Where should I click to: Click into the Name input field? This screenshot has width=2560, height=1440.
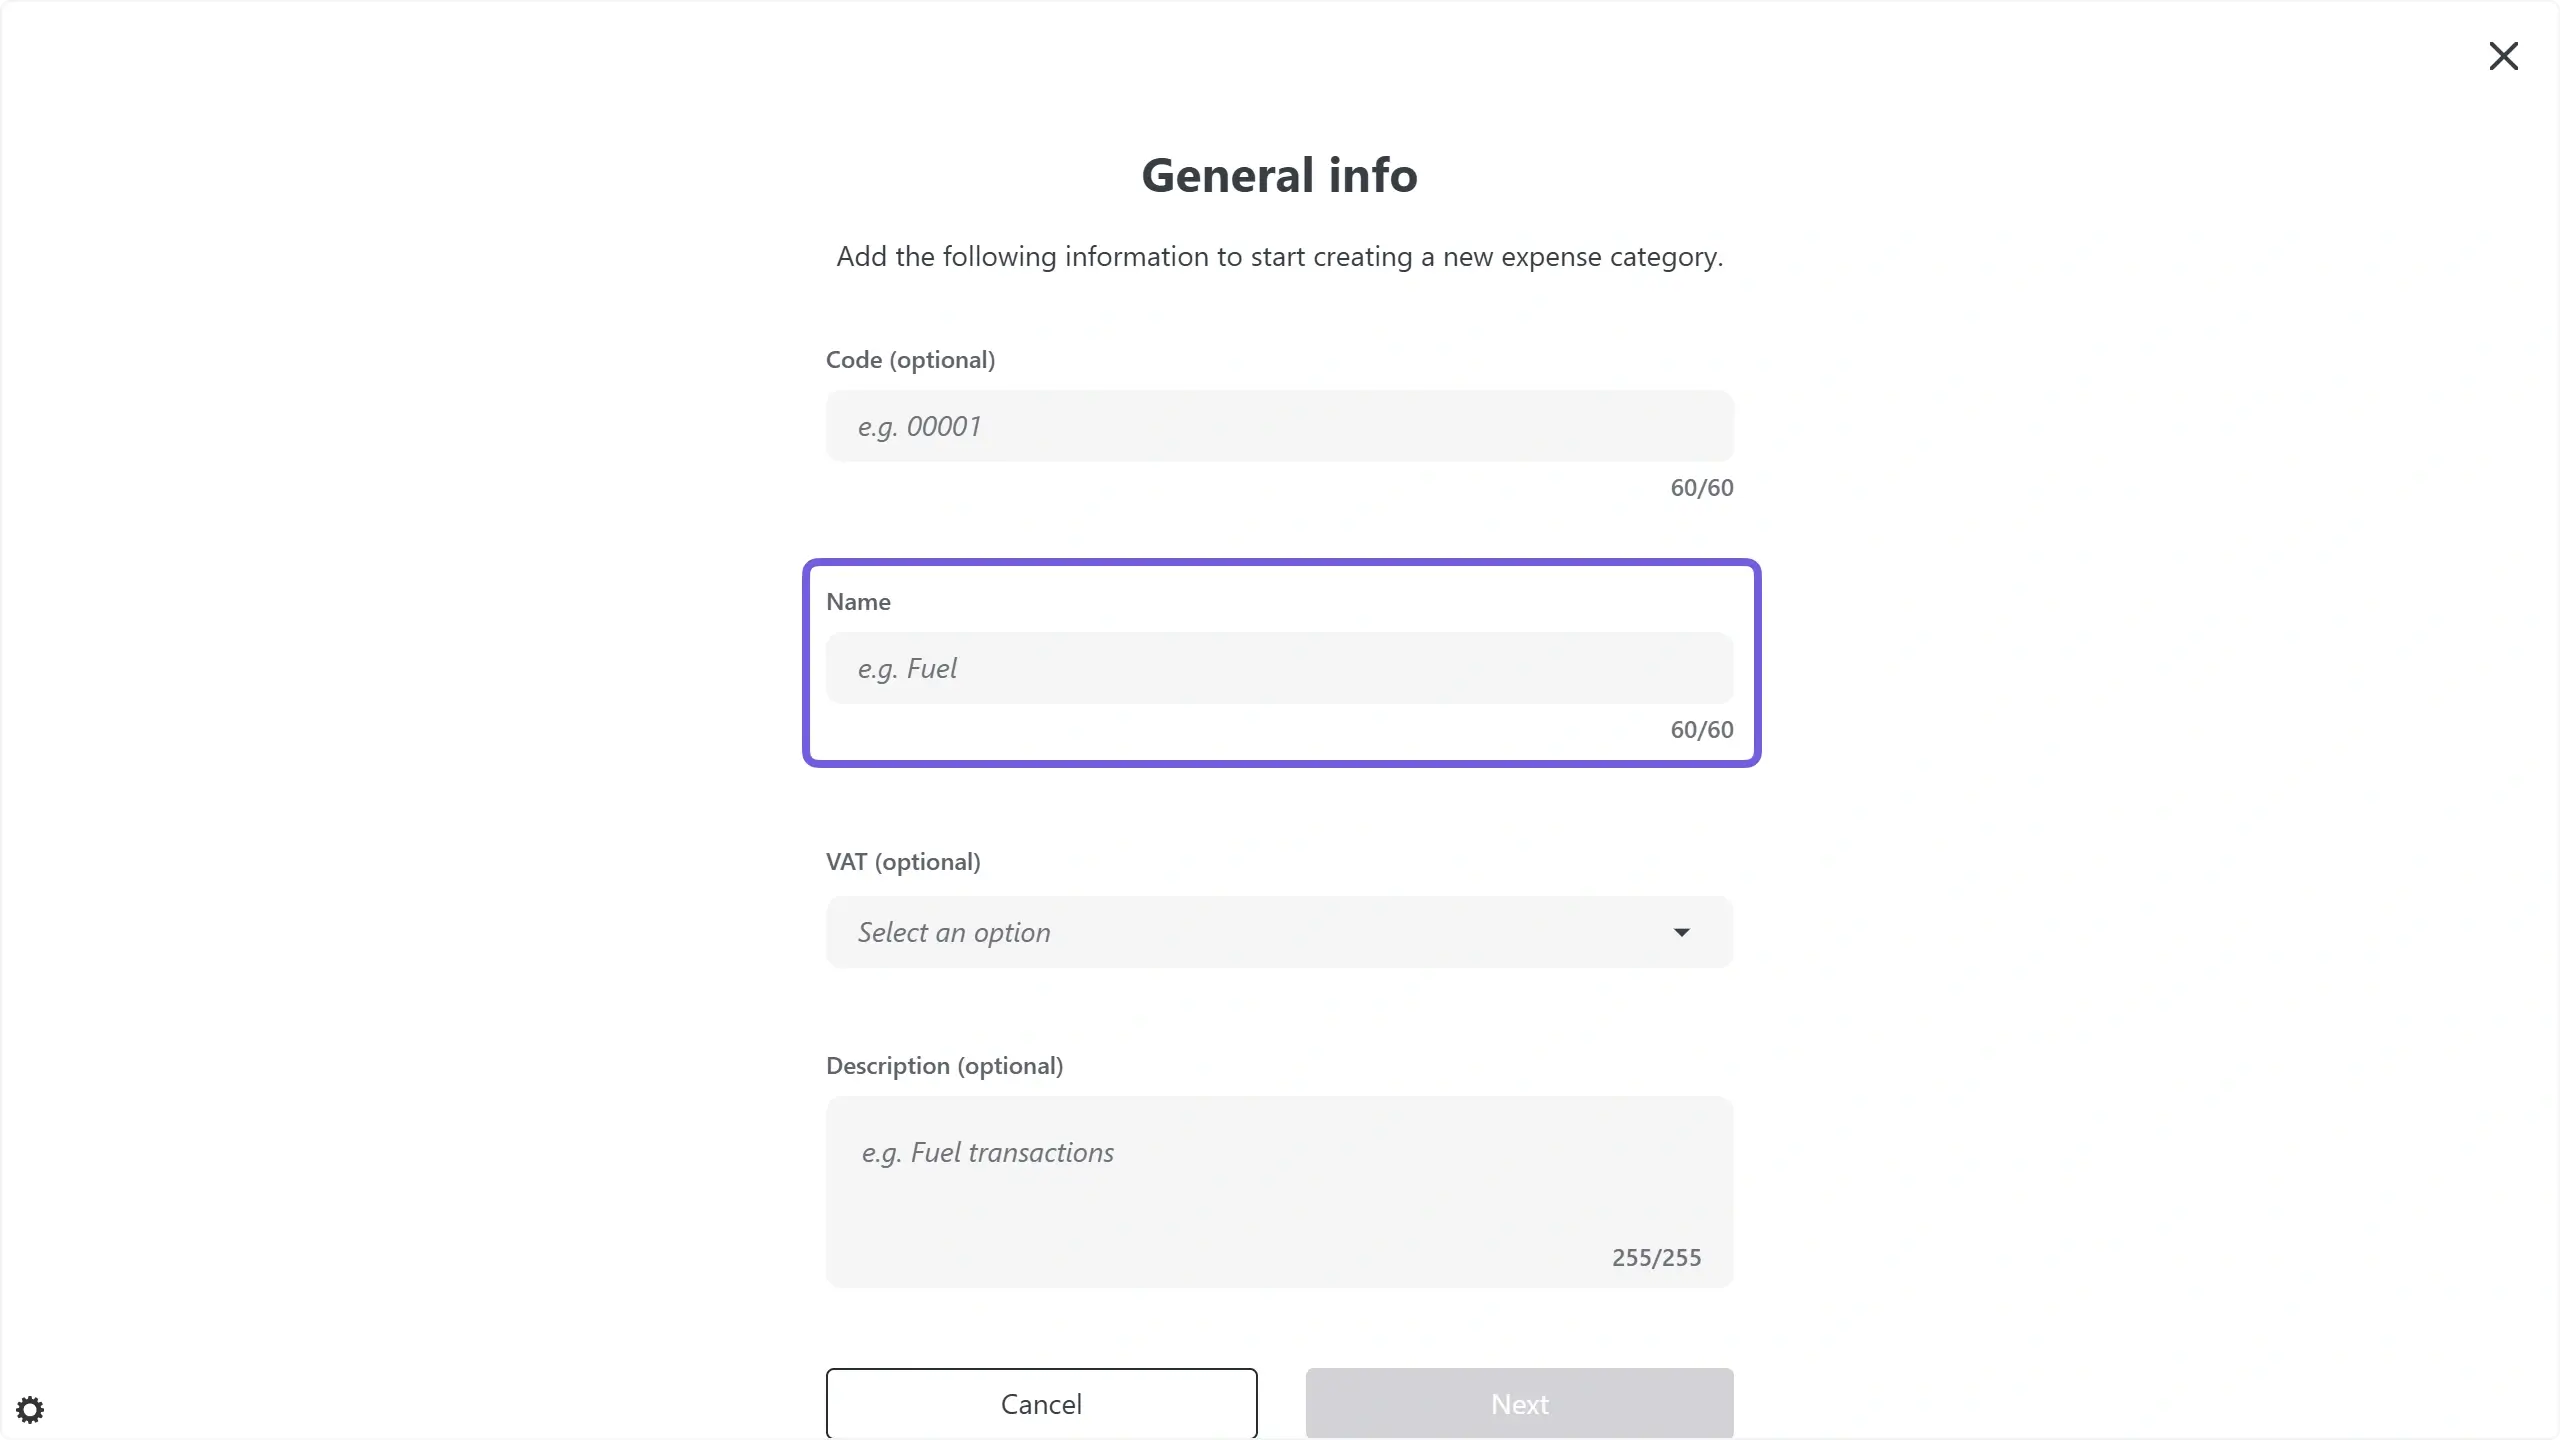[x=1279, y=668]
